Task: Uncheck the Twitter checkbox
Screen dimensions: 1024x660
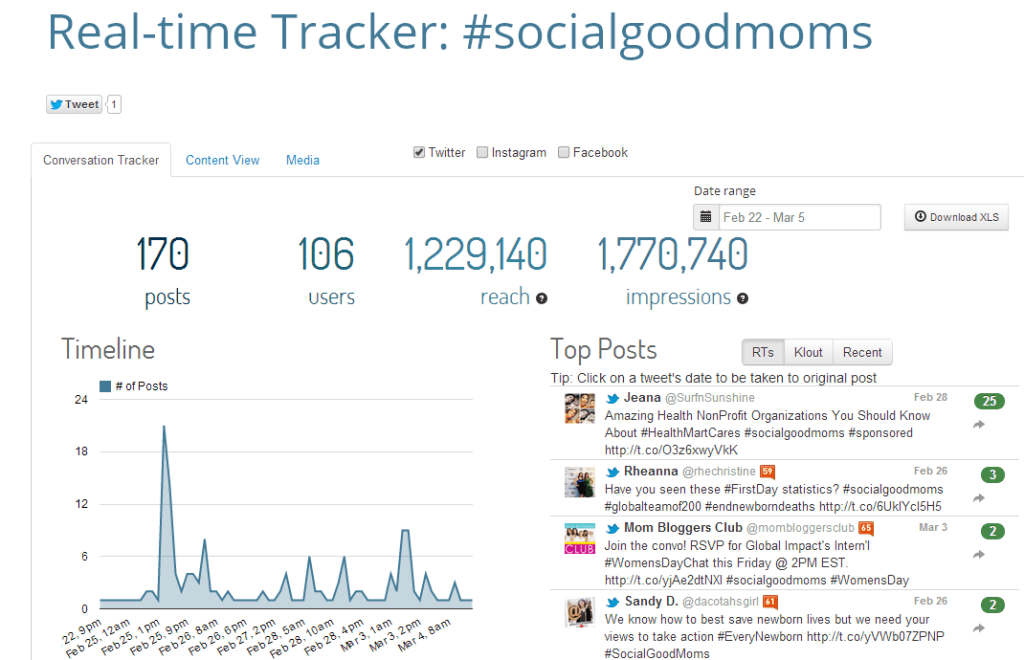Action: point(419,153)
